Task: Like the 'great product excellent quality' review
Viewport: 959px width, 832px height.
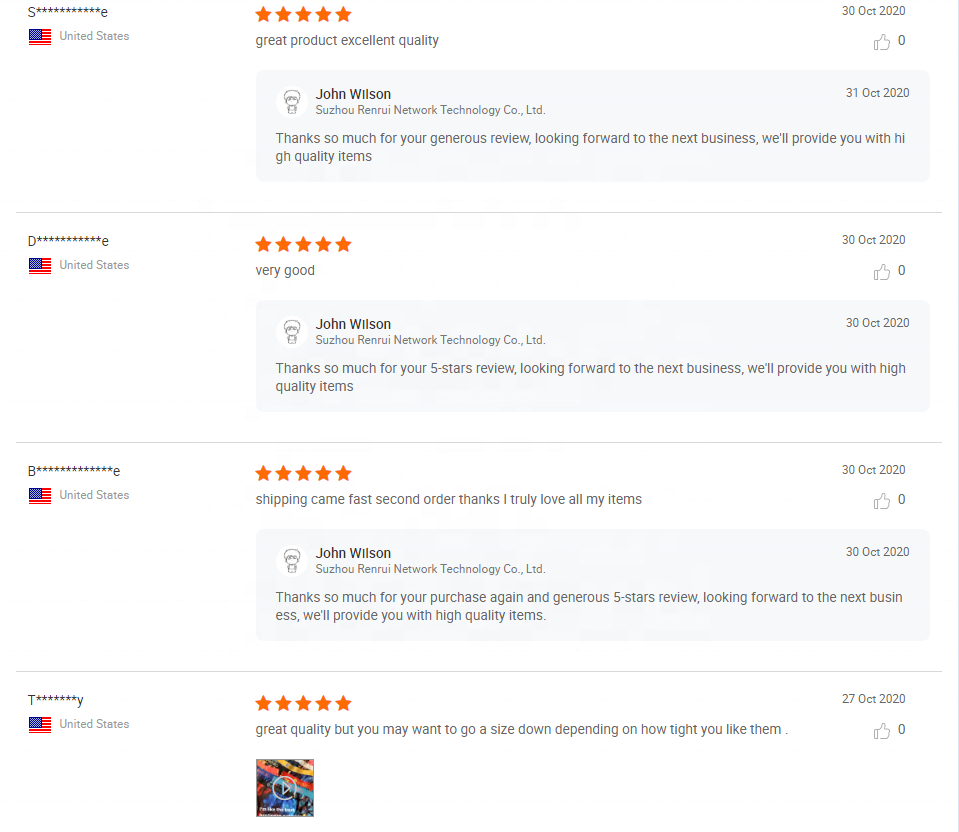Action: click(x=882, y=42)
